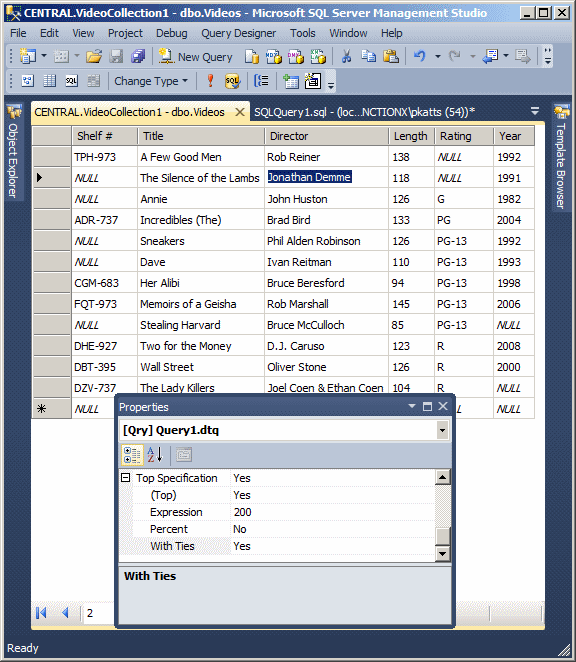Collapse the Top Specification property group
Viewport: 576px width, 662px height.
(x=125, y=478)
